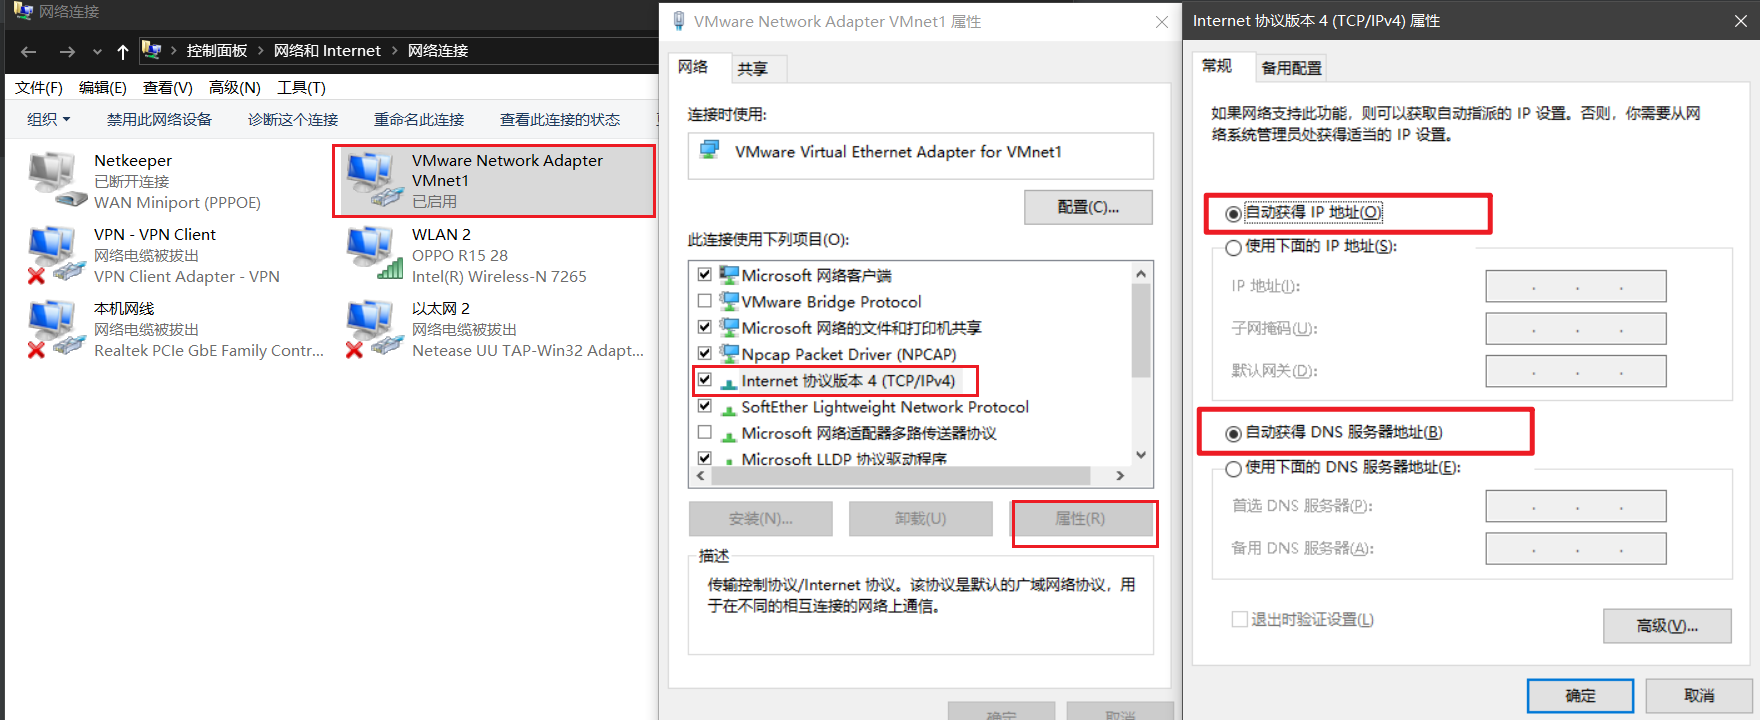Select the VPN - VPN Client adapter icon

coord(53,255)
